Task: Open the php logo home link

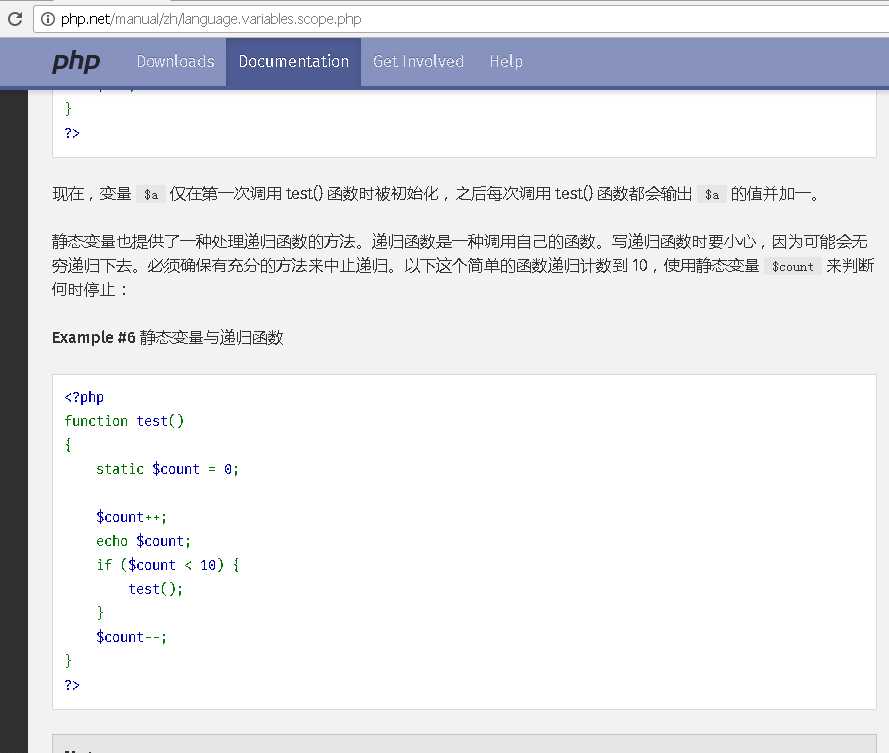Action: [x=76, y=62]
